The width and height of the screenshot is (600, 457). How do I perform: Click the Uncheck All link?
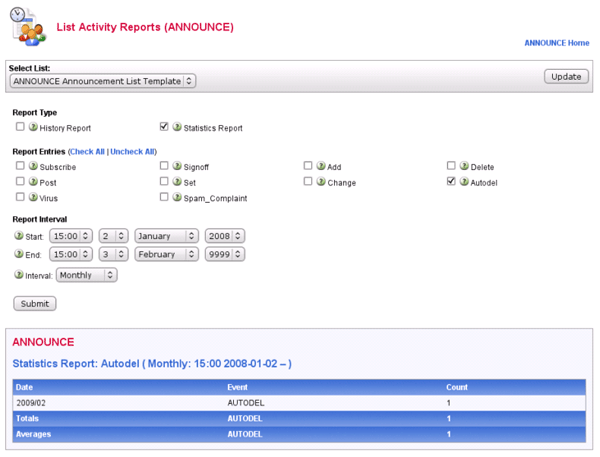click(132, 151)
